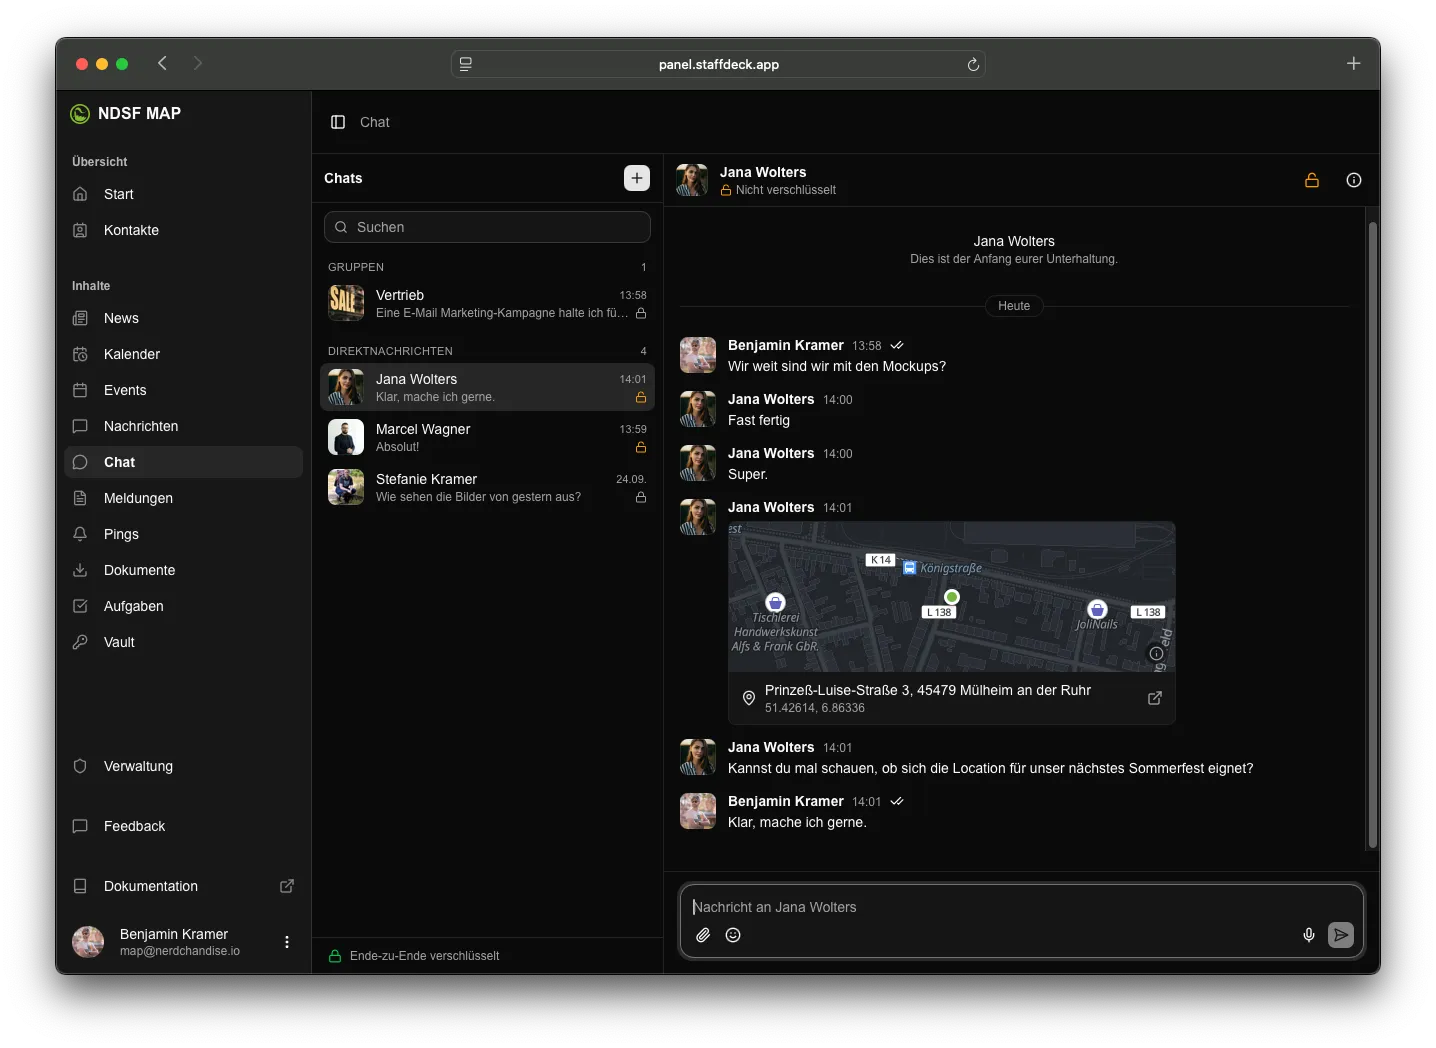Open Stefanie Kramer conversation
Screen dimensions: 1436x1048
click(487, 487)
